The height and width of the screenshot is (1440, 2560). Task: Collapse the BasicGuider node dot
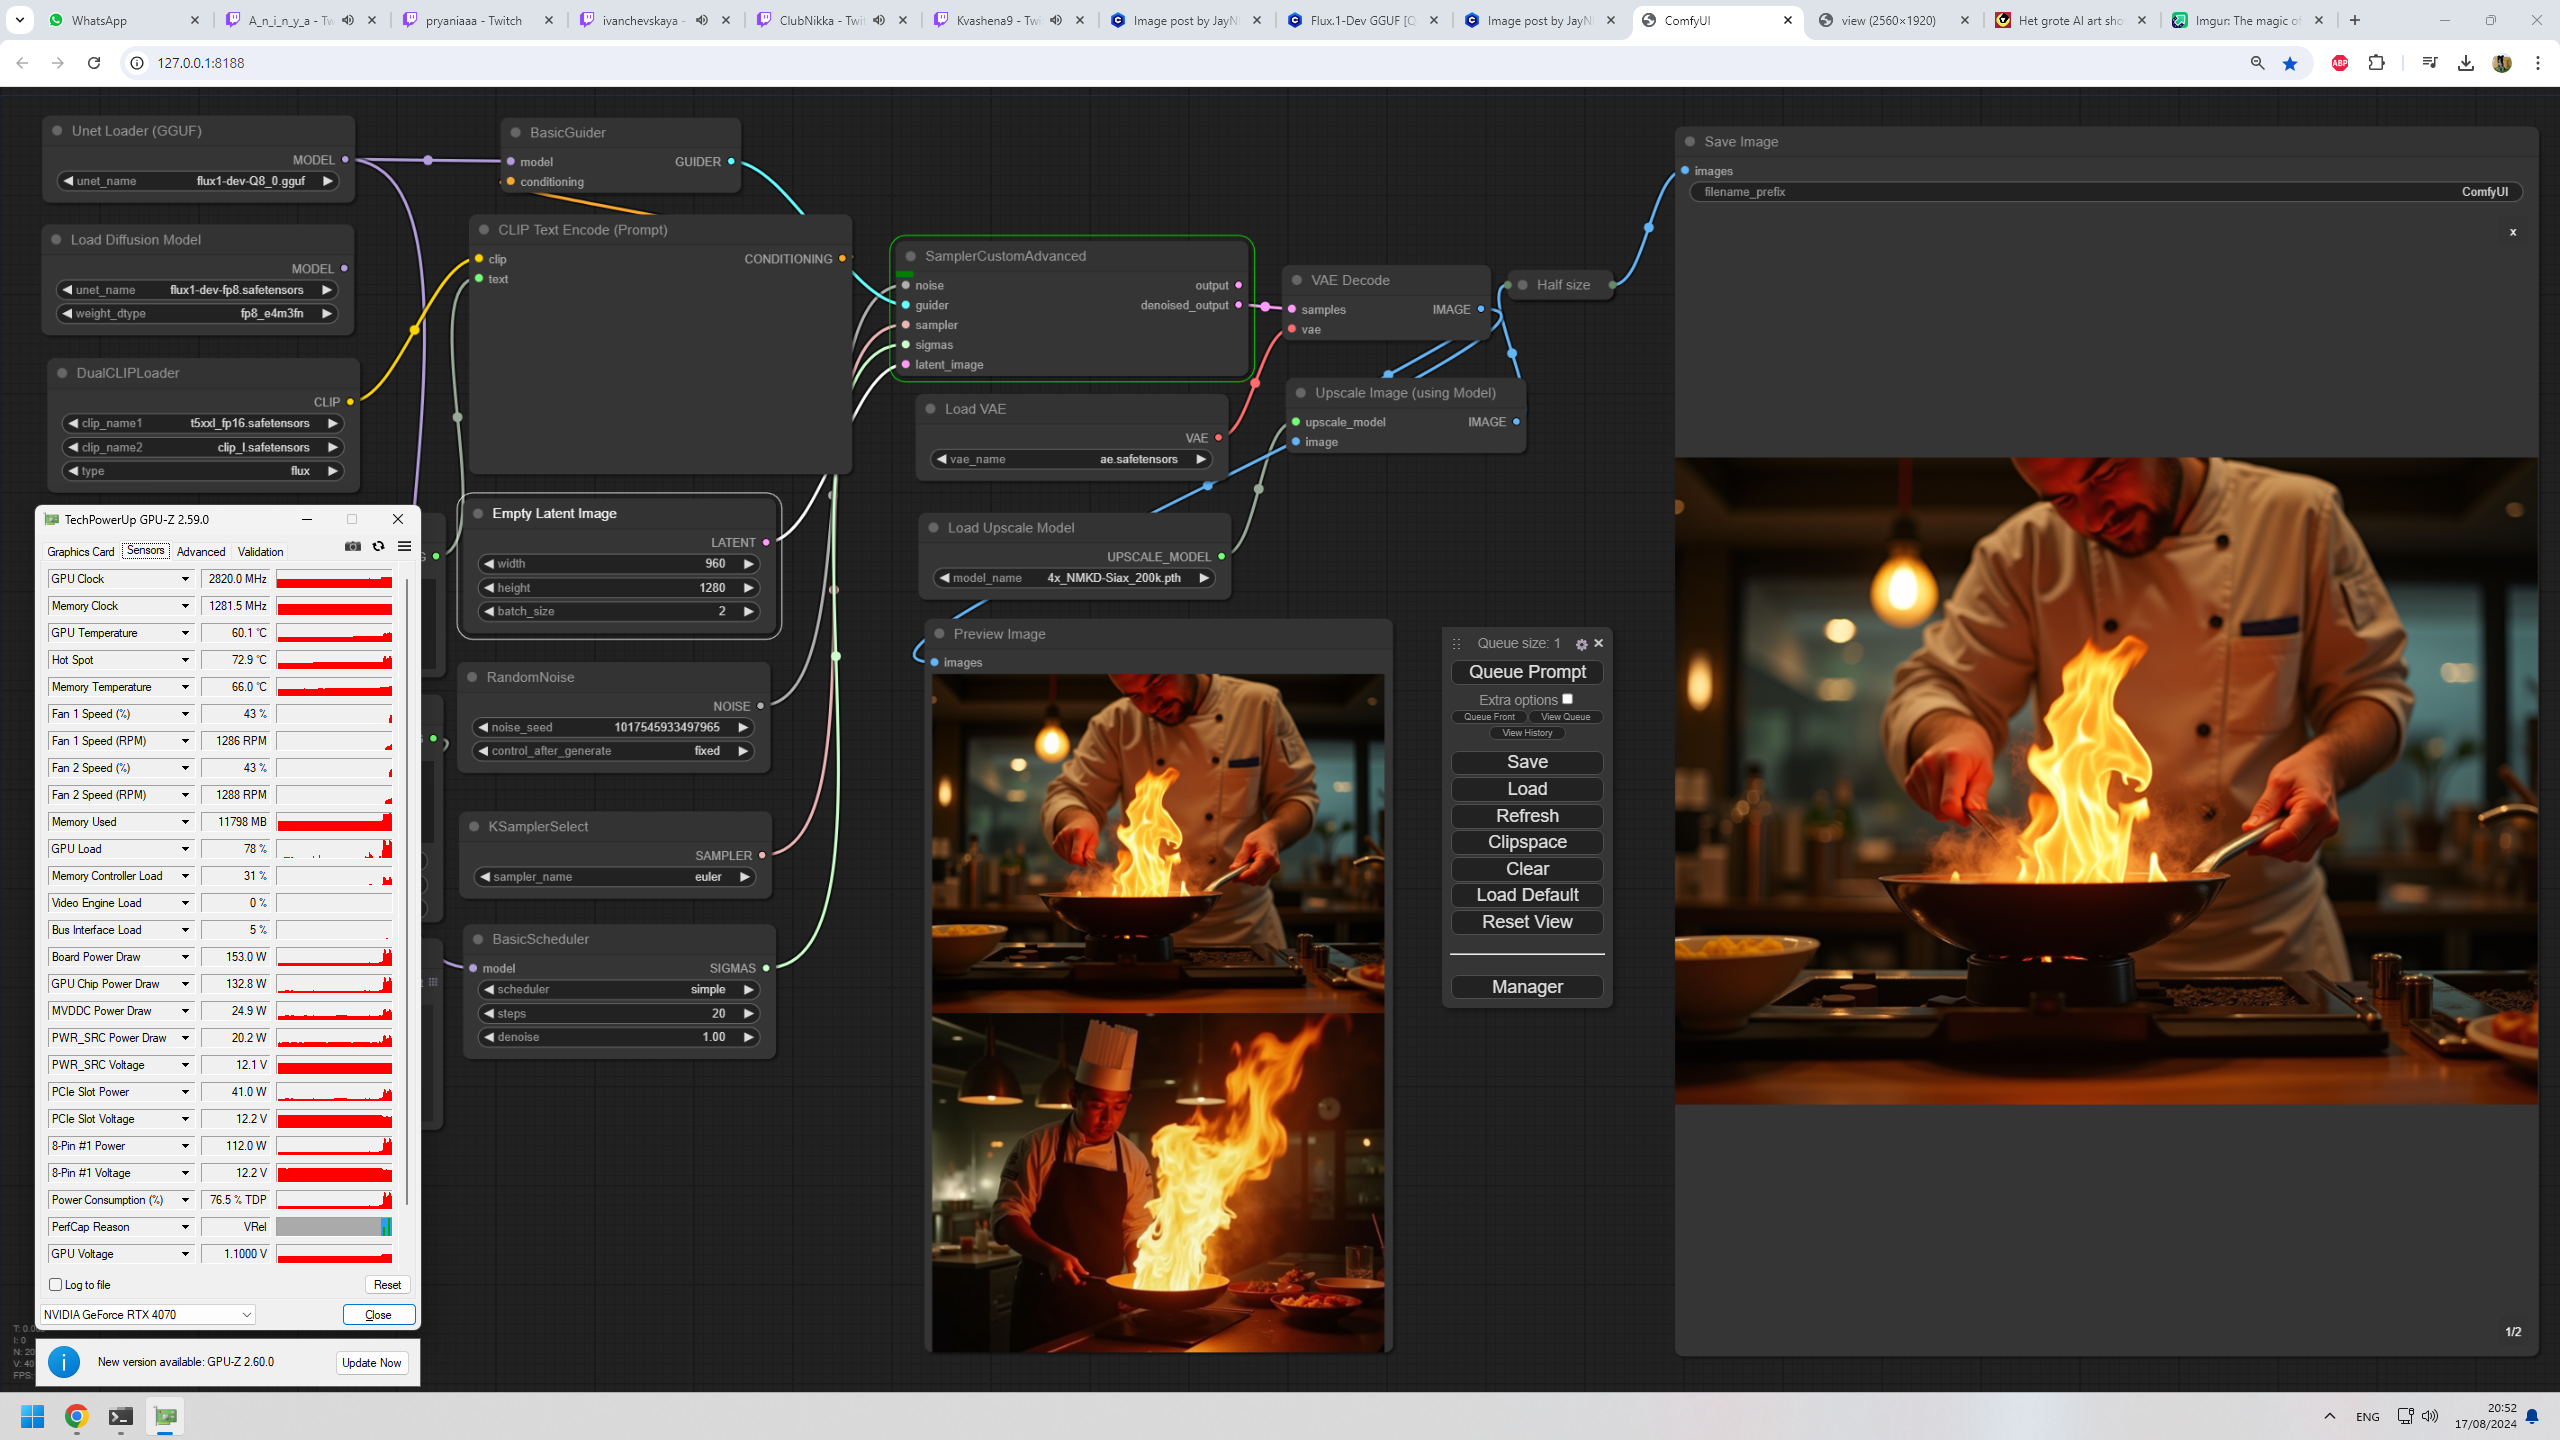tap(516, 133)
